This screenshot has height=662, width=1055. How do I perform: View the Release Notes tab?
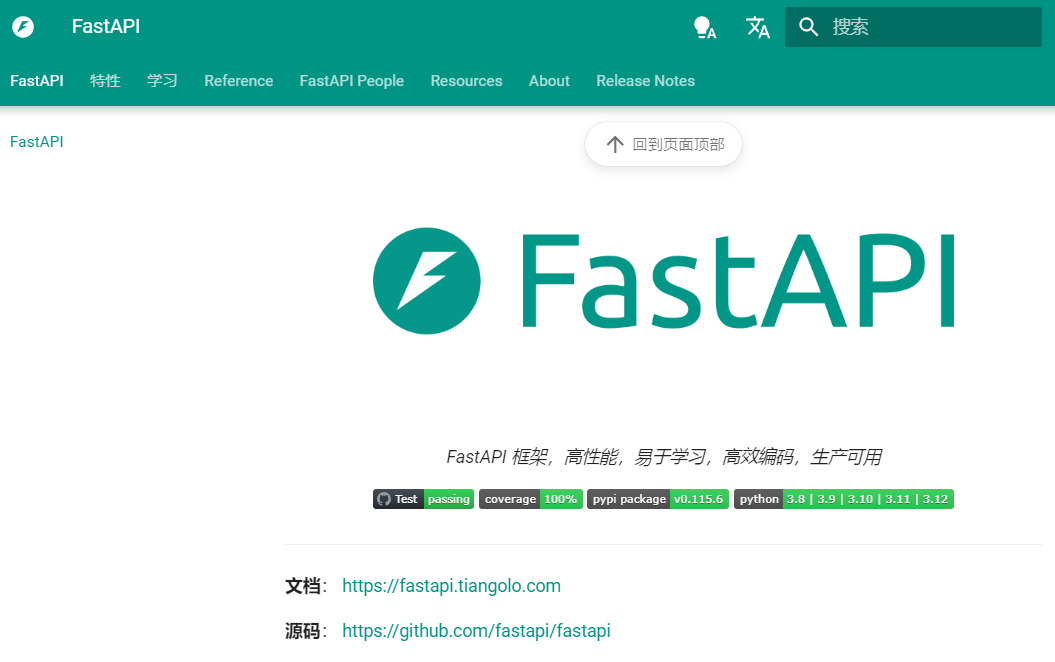tap(645, 81)
